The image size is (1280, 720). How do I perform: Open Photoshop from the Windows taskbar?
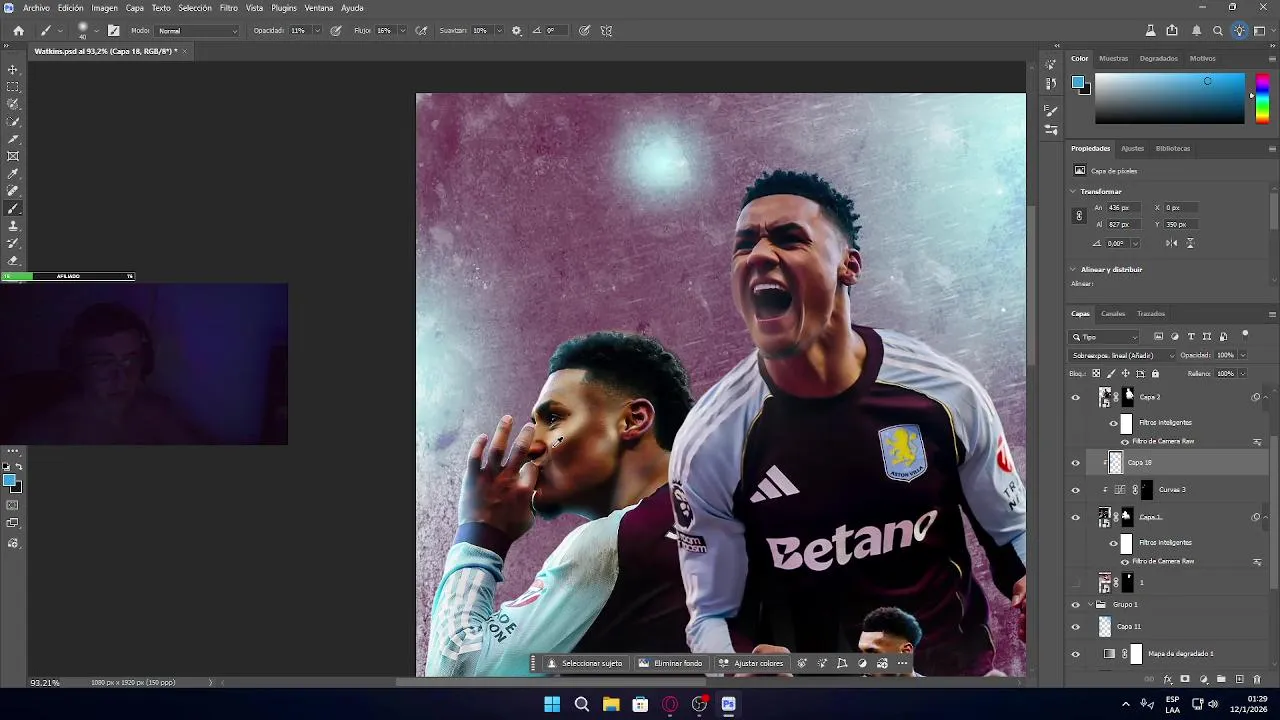729,704
